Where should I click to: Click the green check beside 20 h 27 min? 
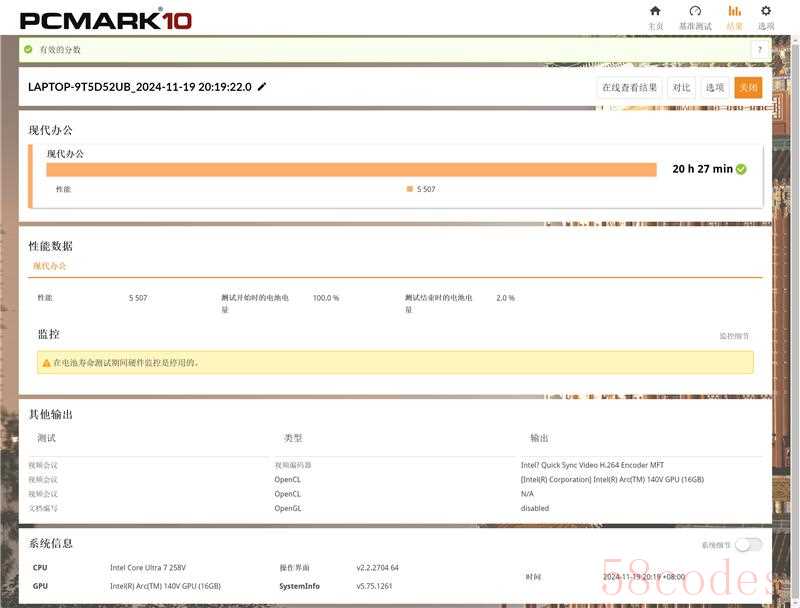tap(741, 169)
